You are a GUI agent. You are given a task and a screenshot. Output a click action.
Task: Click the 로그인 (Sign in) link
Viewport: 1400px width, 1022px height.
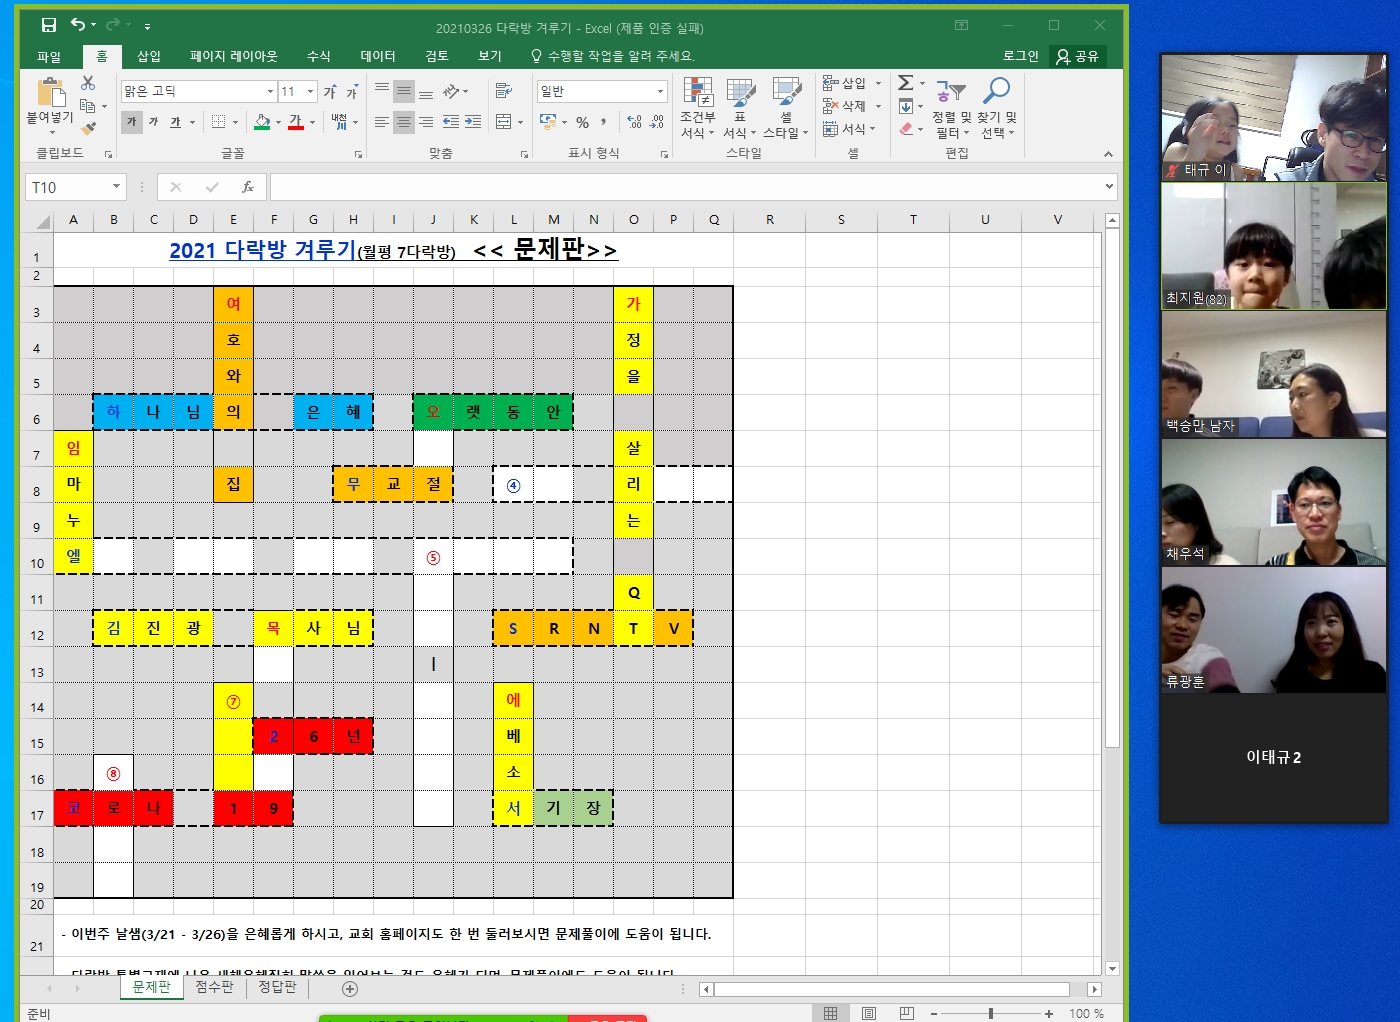(x=1021, y=56)
